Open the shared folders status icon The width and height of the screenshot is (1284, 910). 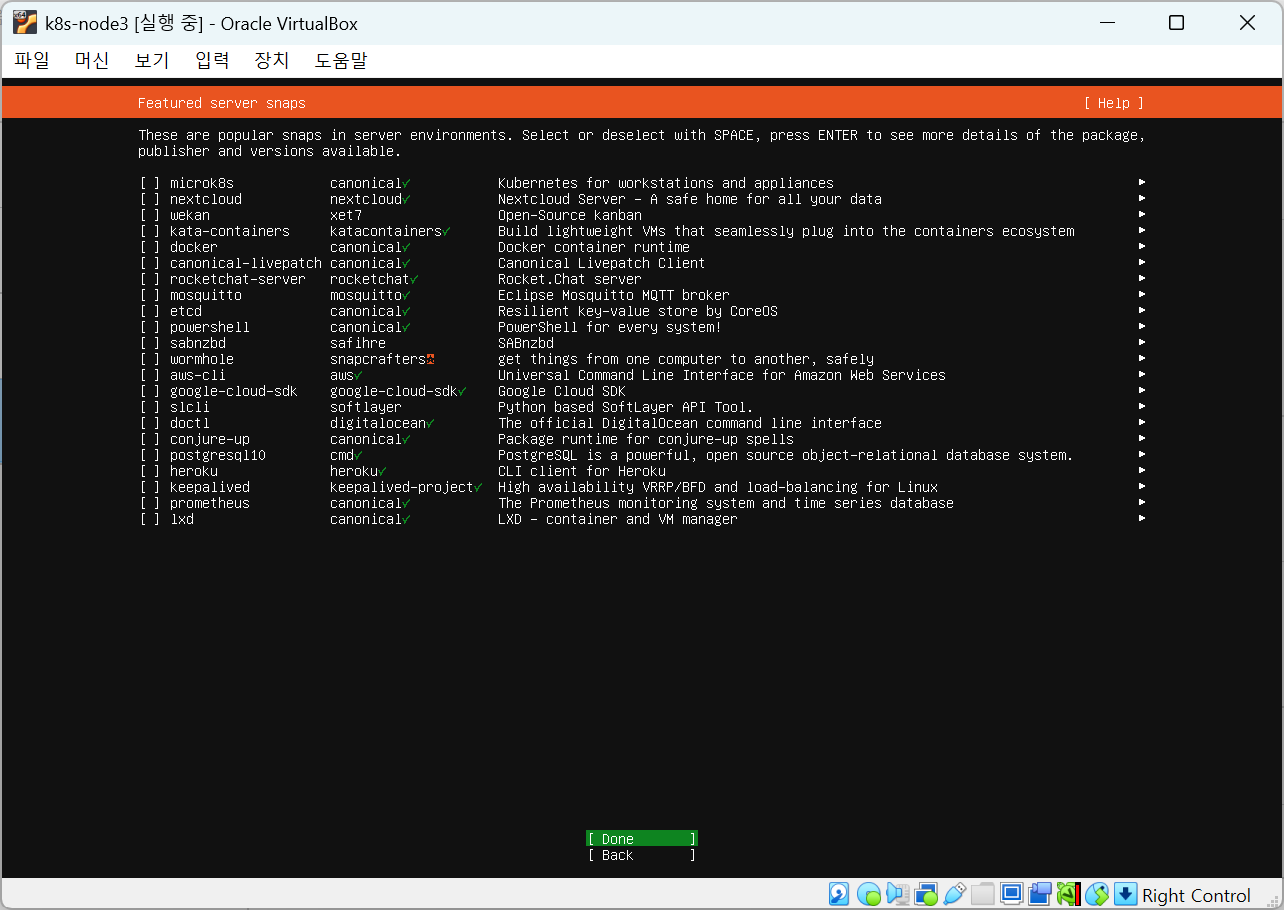click(x=983, y=894)
